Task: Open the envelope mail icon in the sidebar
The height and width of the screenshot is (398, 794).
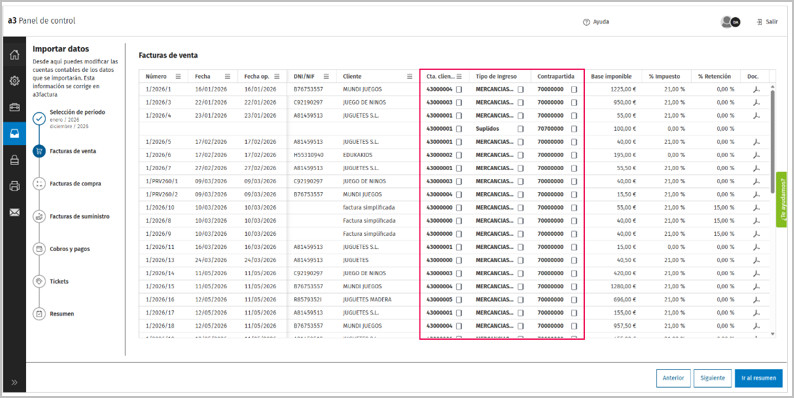Action: click(x=14, y=213)
